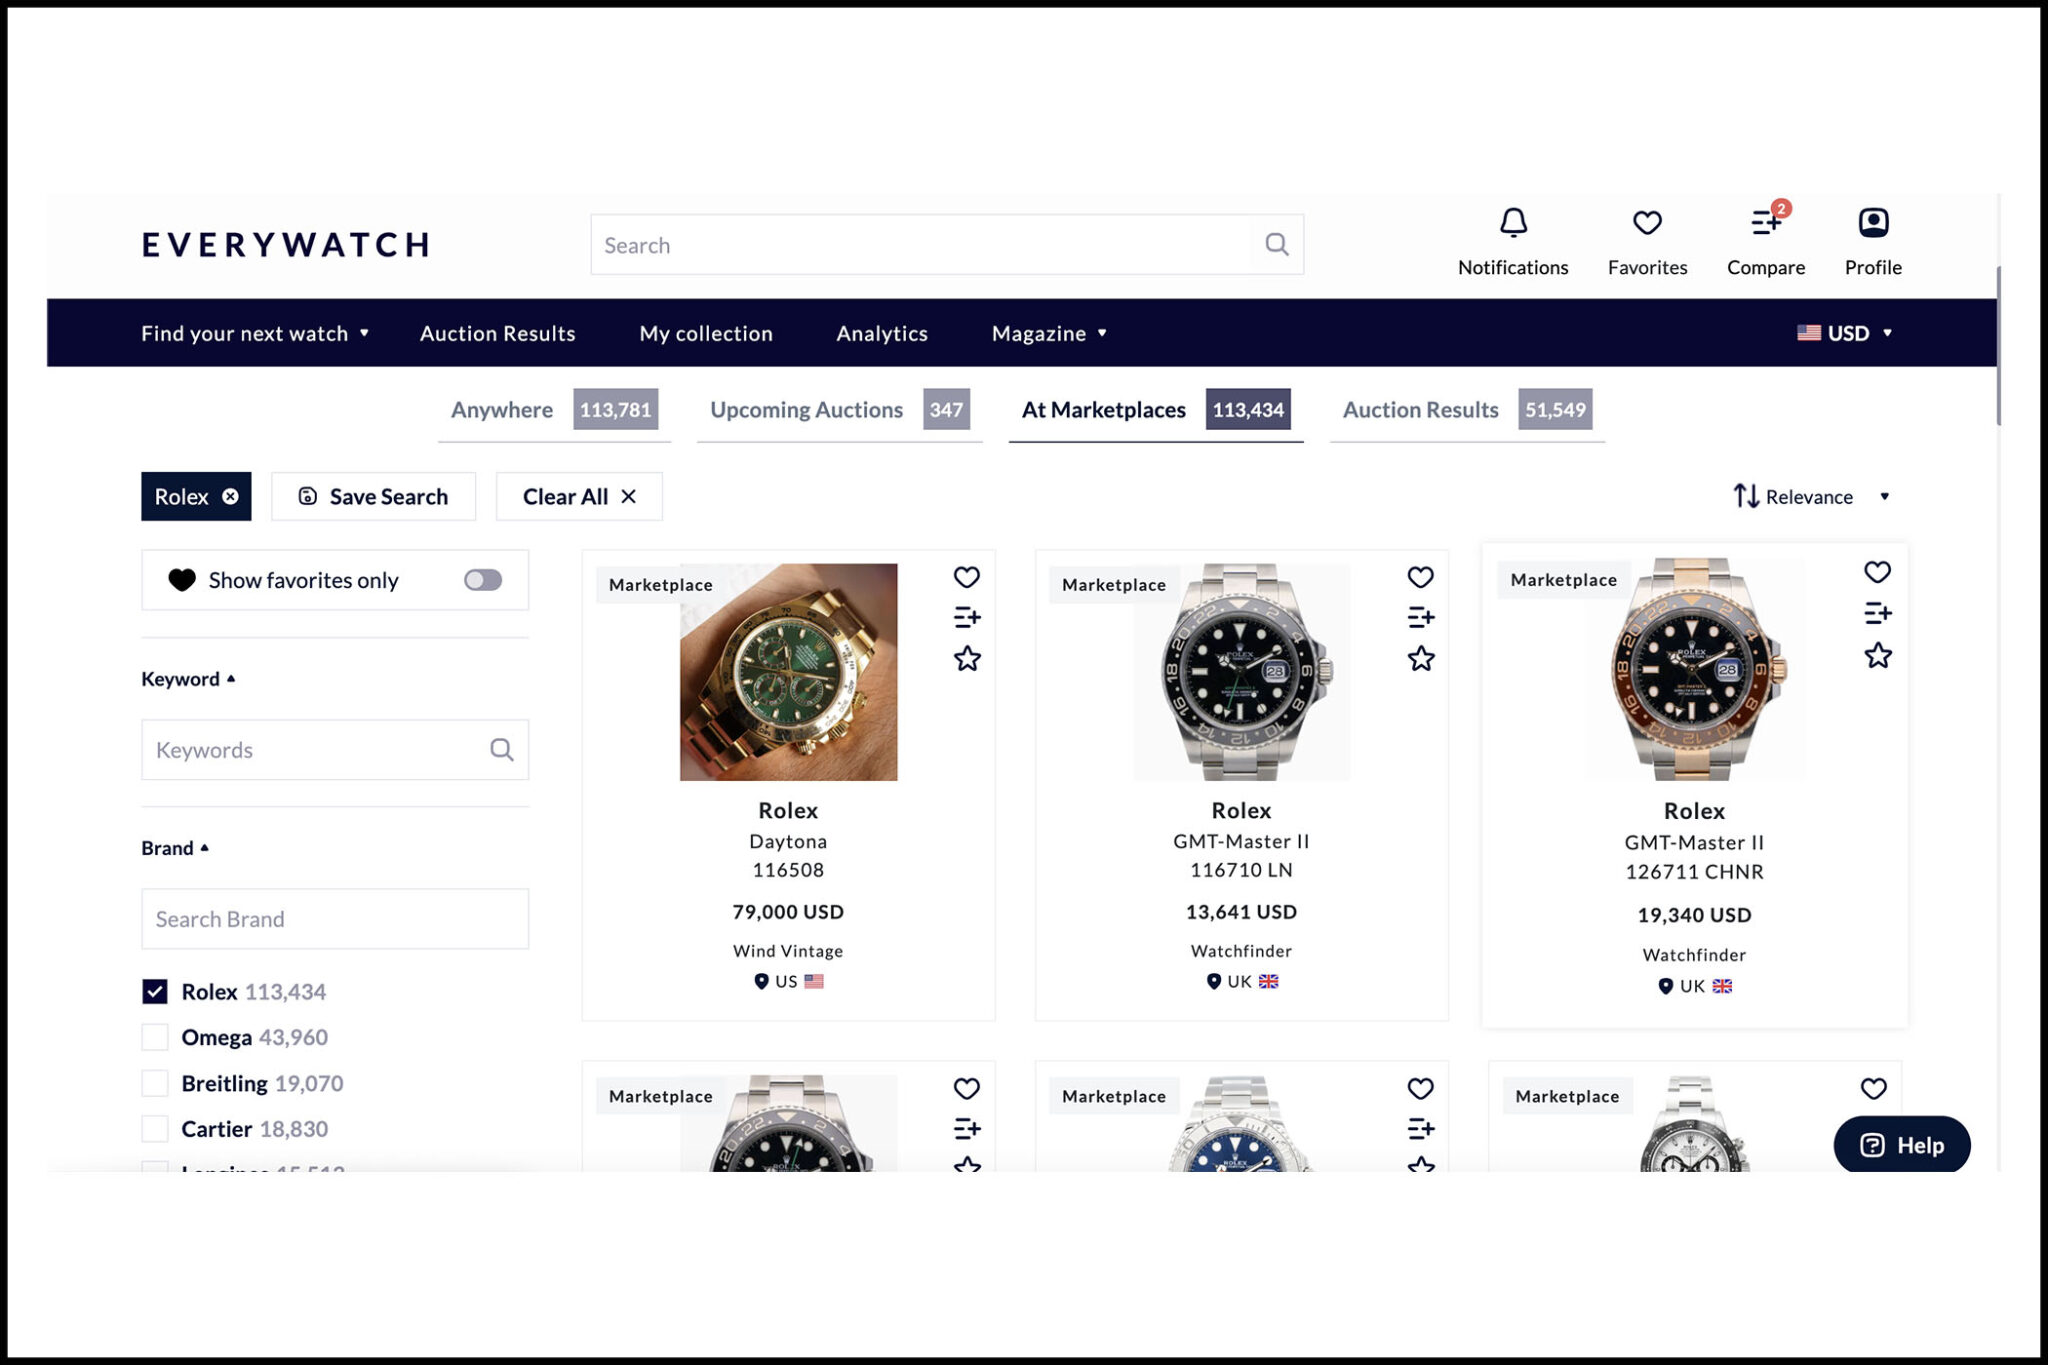Open the Profile icon
2048x1365 pixels.
1872,223
